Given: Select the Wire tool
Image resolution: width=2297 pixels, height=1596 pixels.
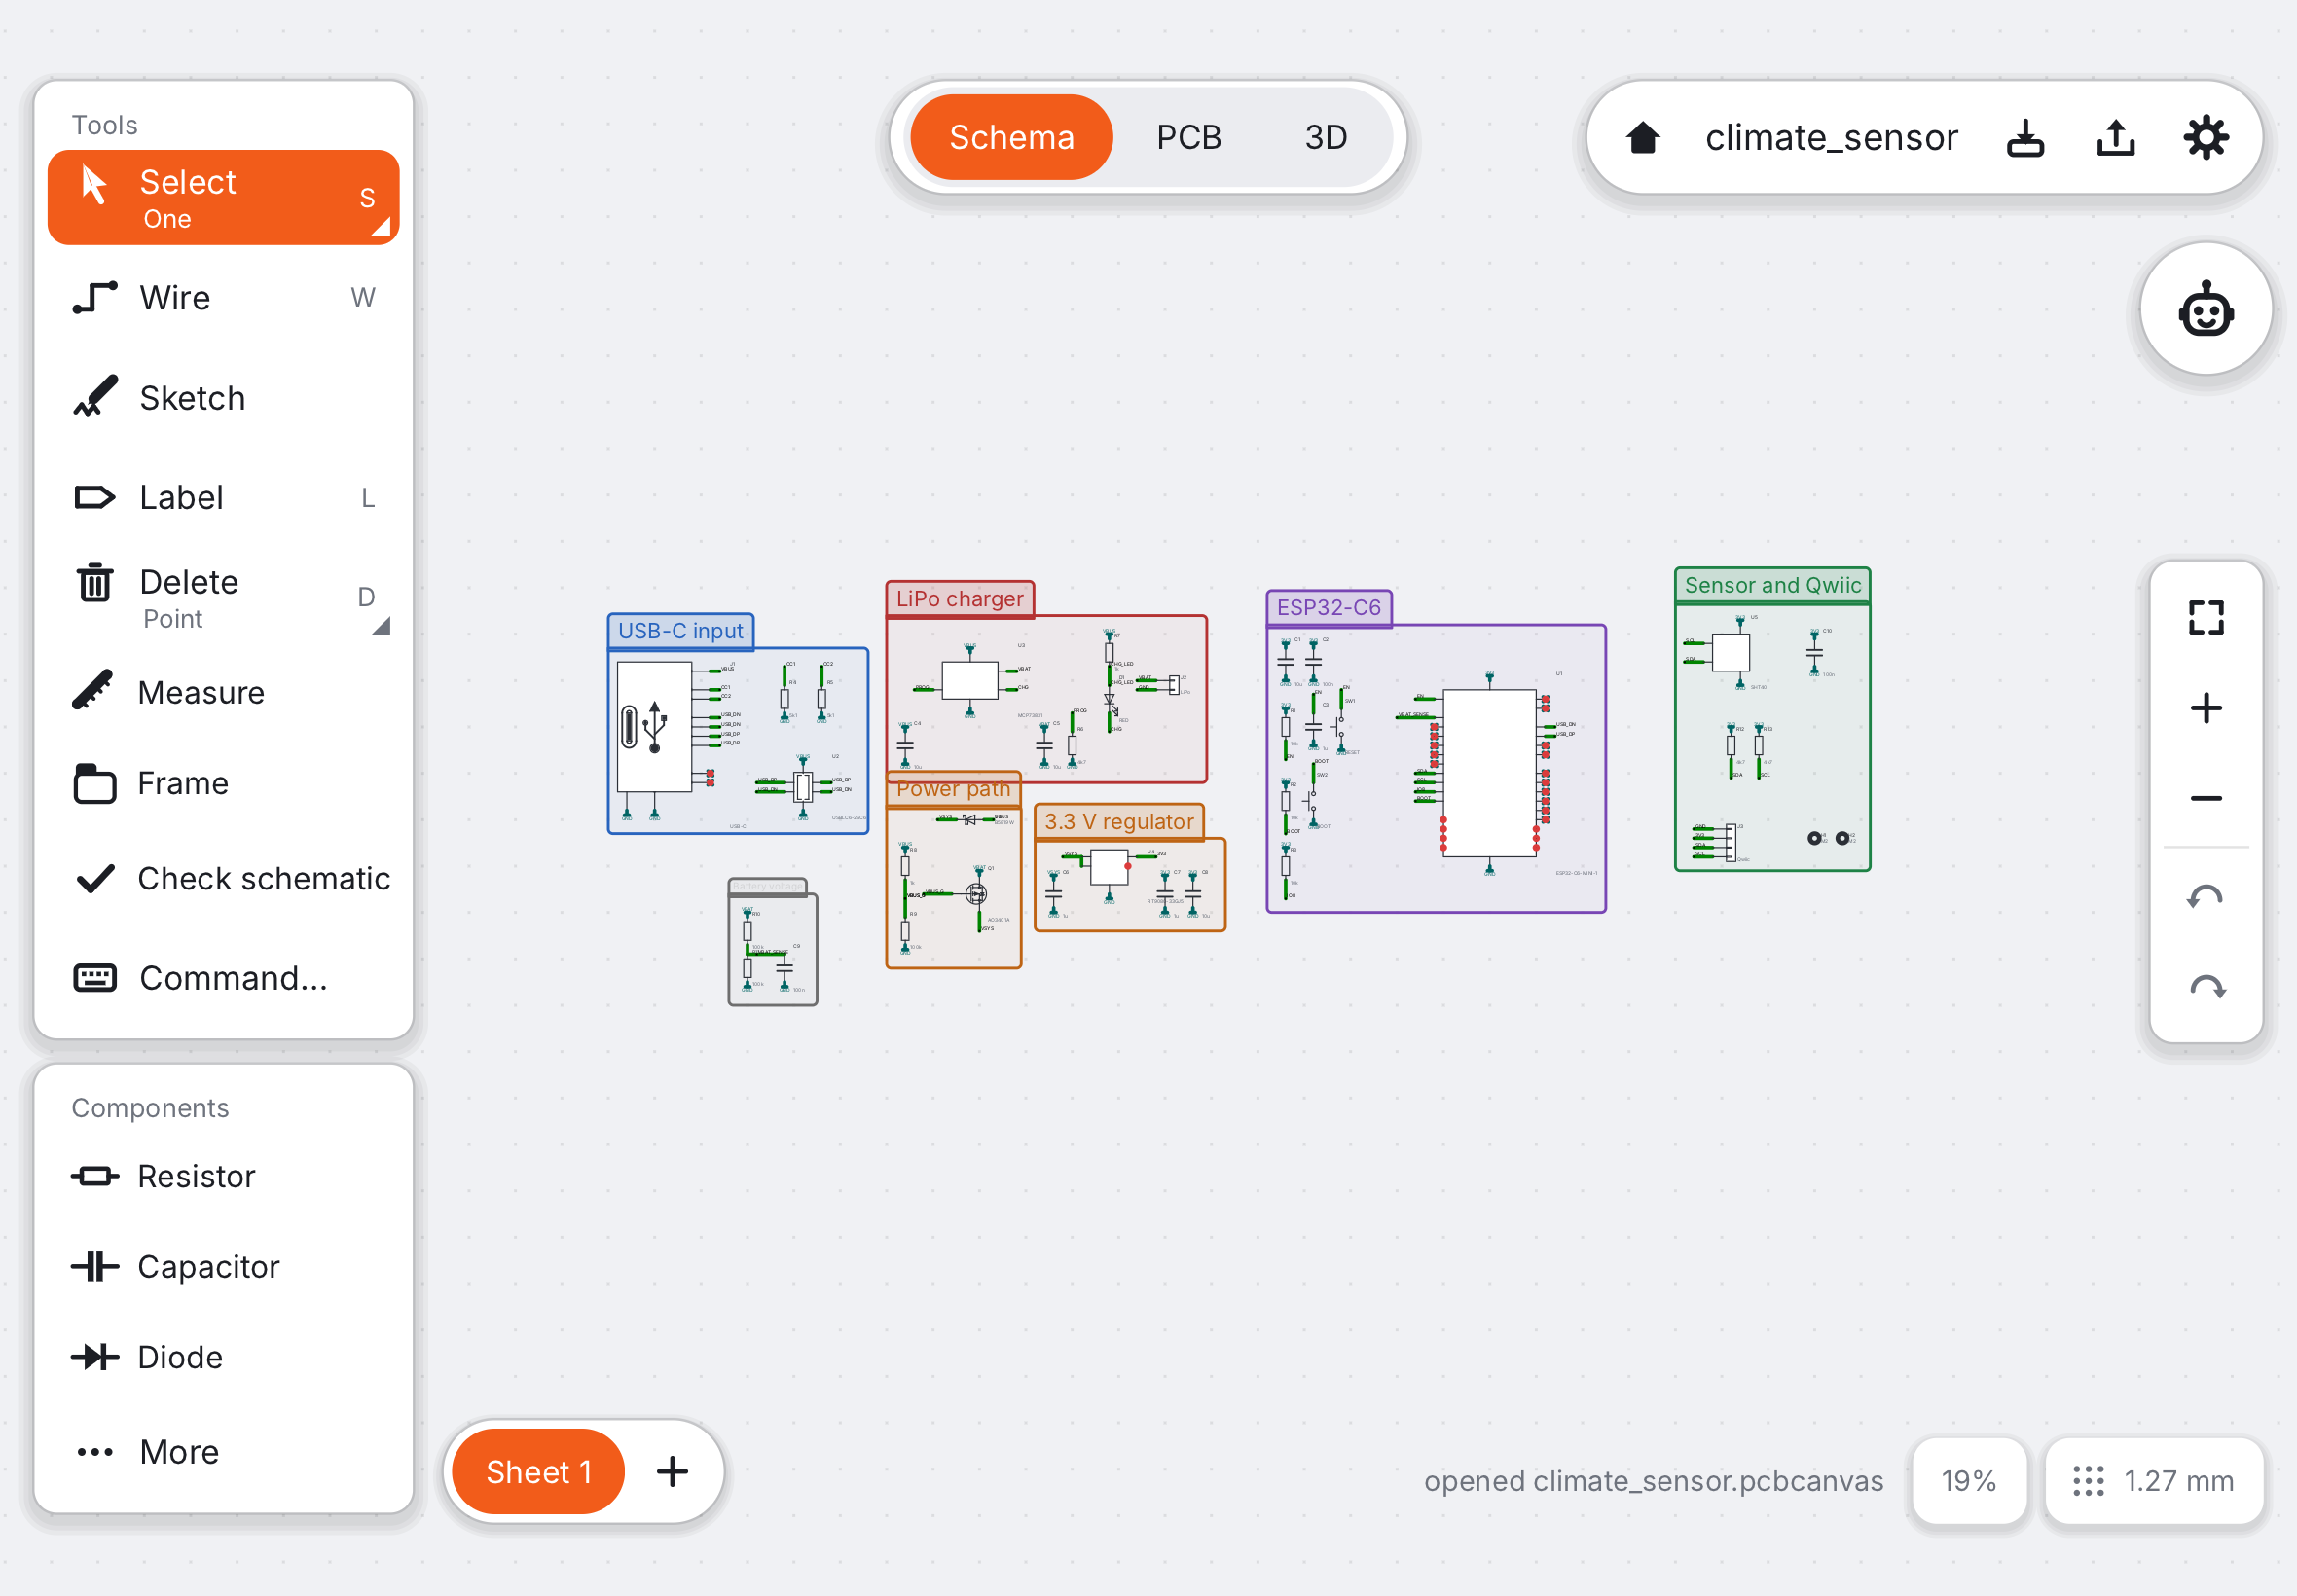Looking at the screenshot, I should tap(223, 298).
